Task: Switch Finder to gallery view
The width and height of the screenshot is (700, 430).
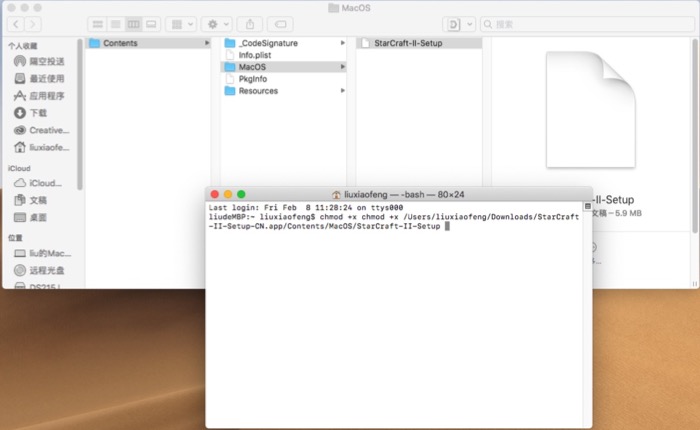Action: pos(151,24)
